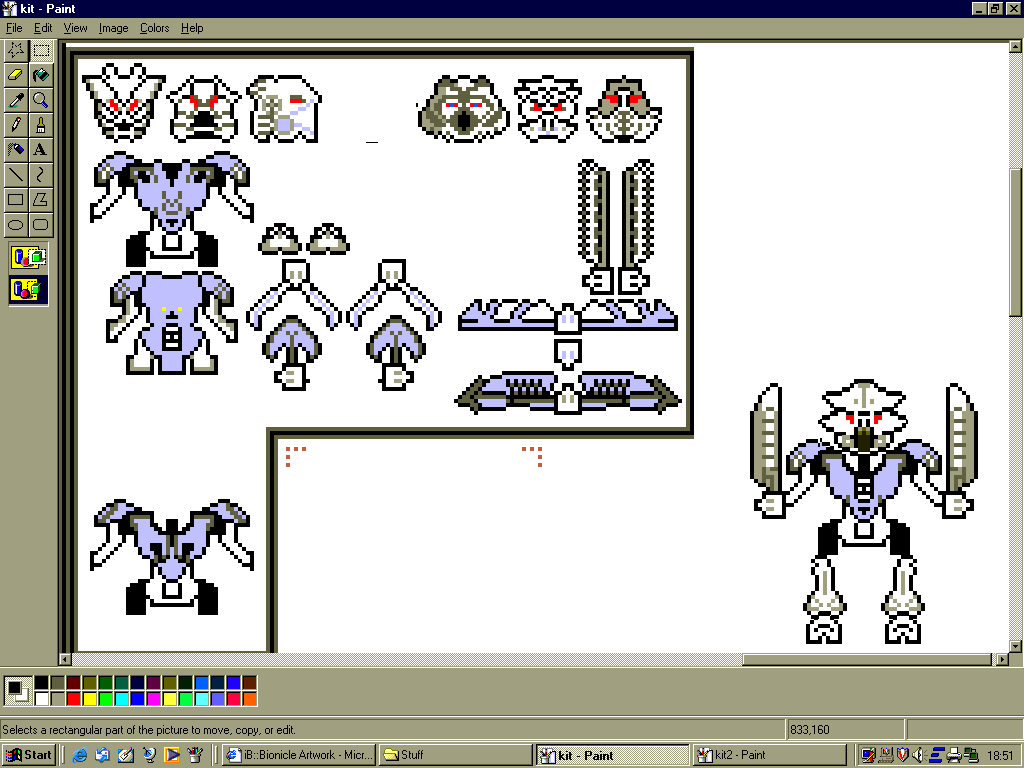
Task: Select the Free-Form Select tool
Action: 16,50
